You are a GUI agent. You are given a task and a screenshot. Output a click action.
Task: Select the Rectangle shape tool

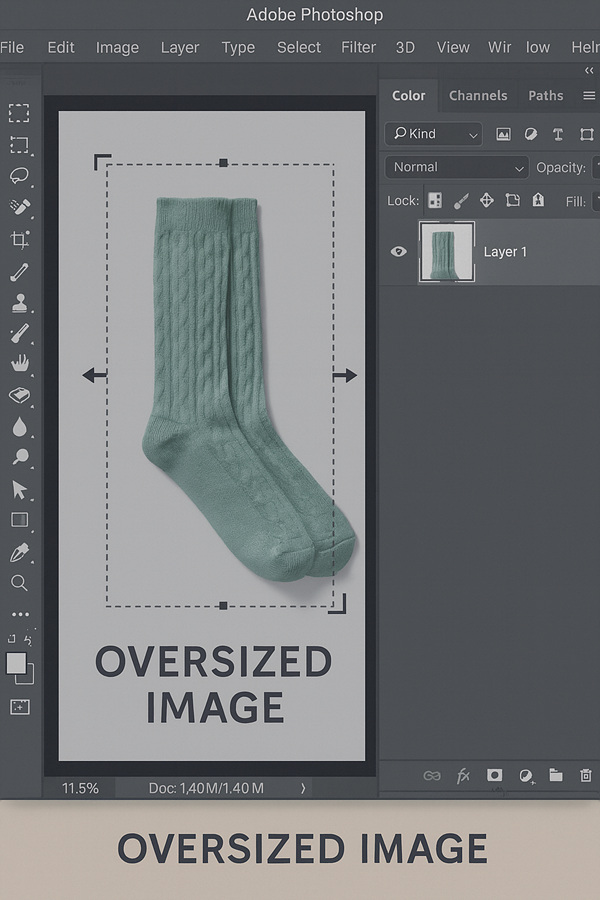click(20, 520)
